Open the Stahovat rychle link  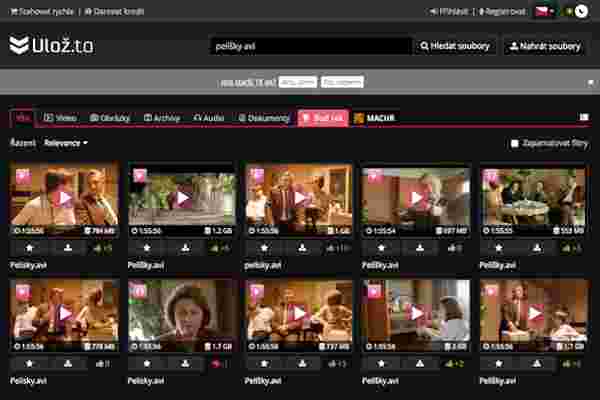point(42,11)
